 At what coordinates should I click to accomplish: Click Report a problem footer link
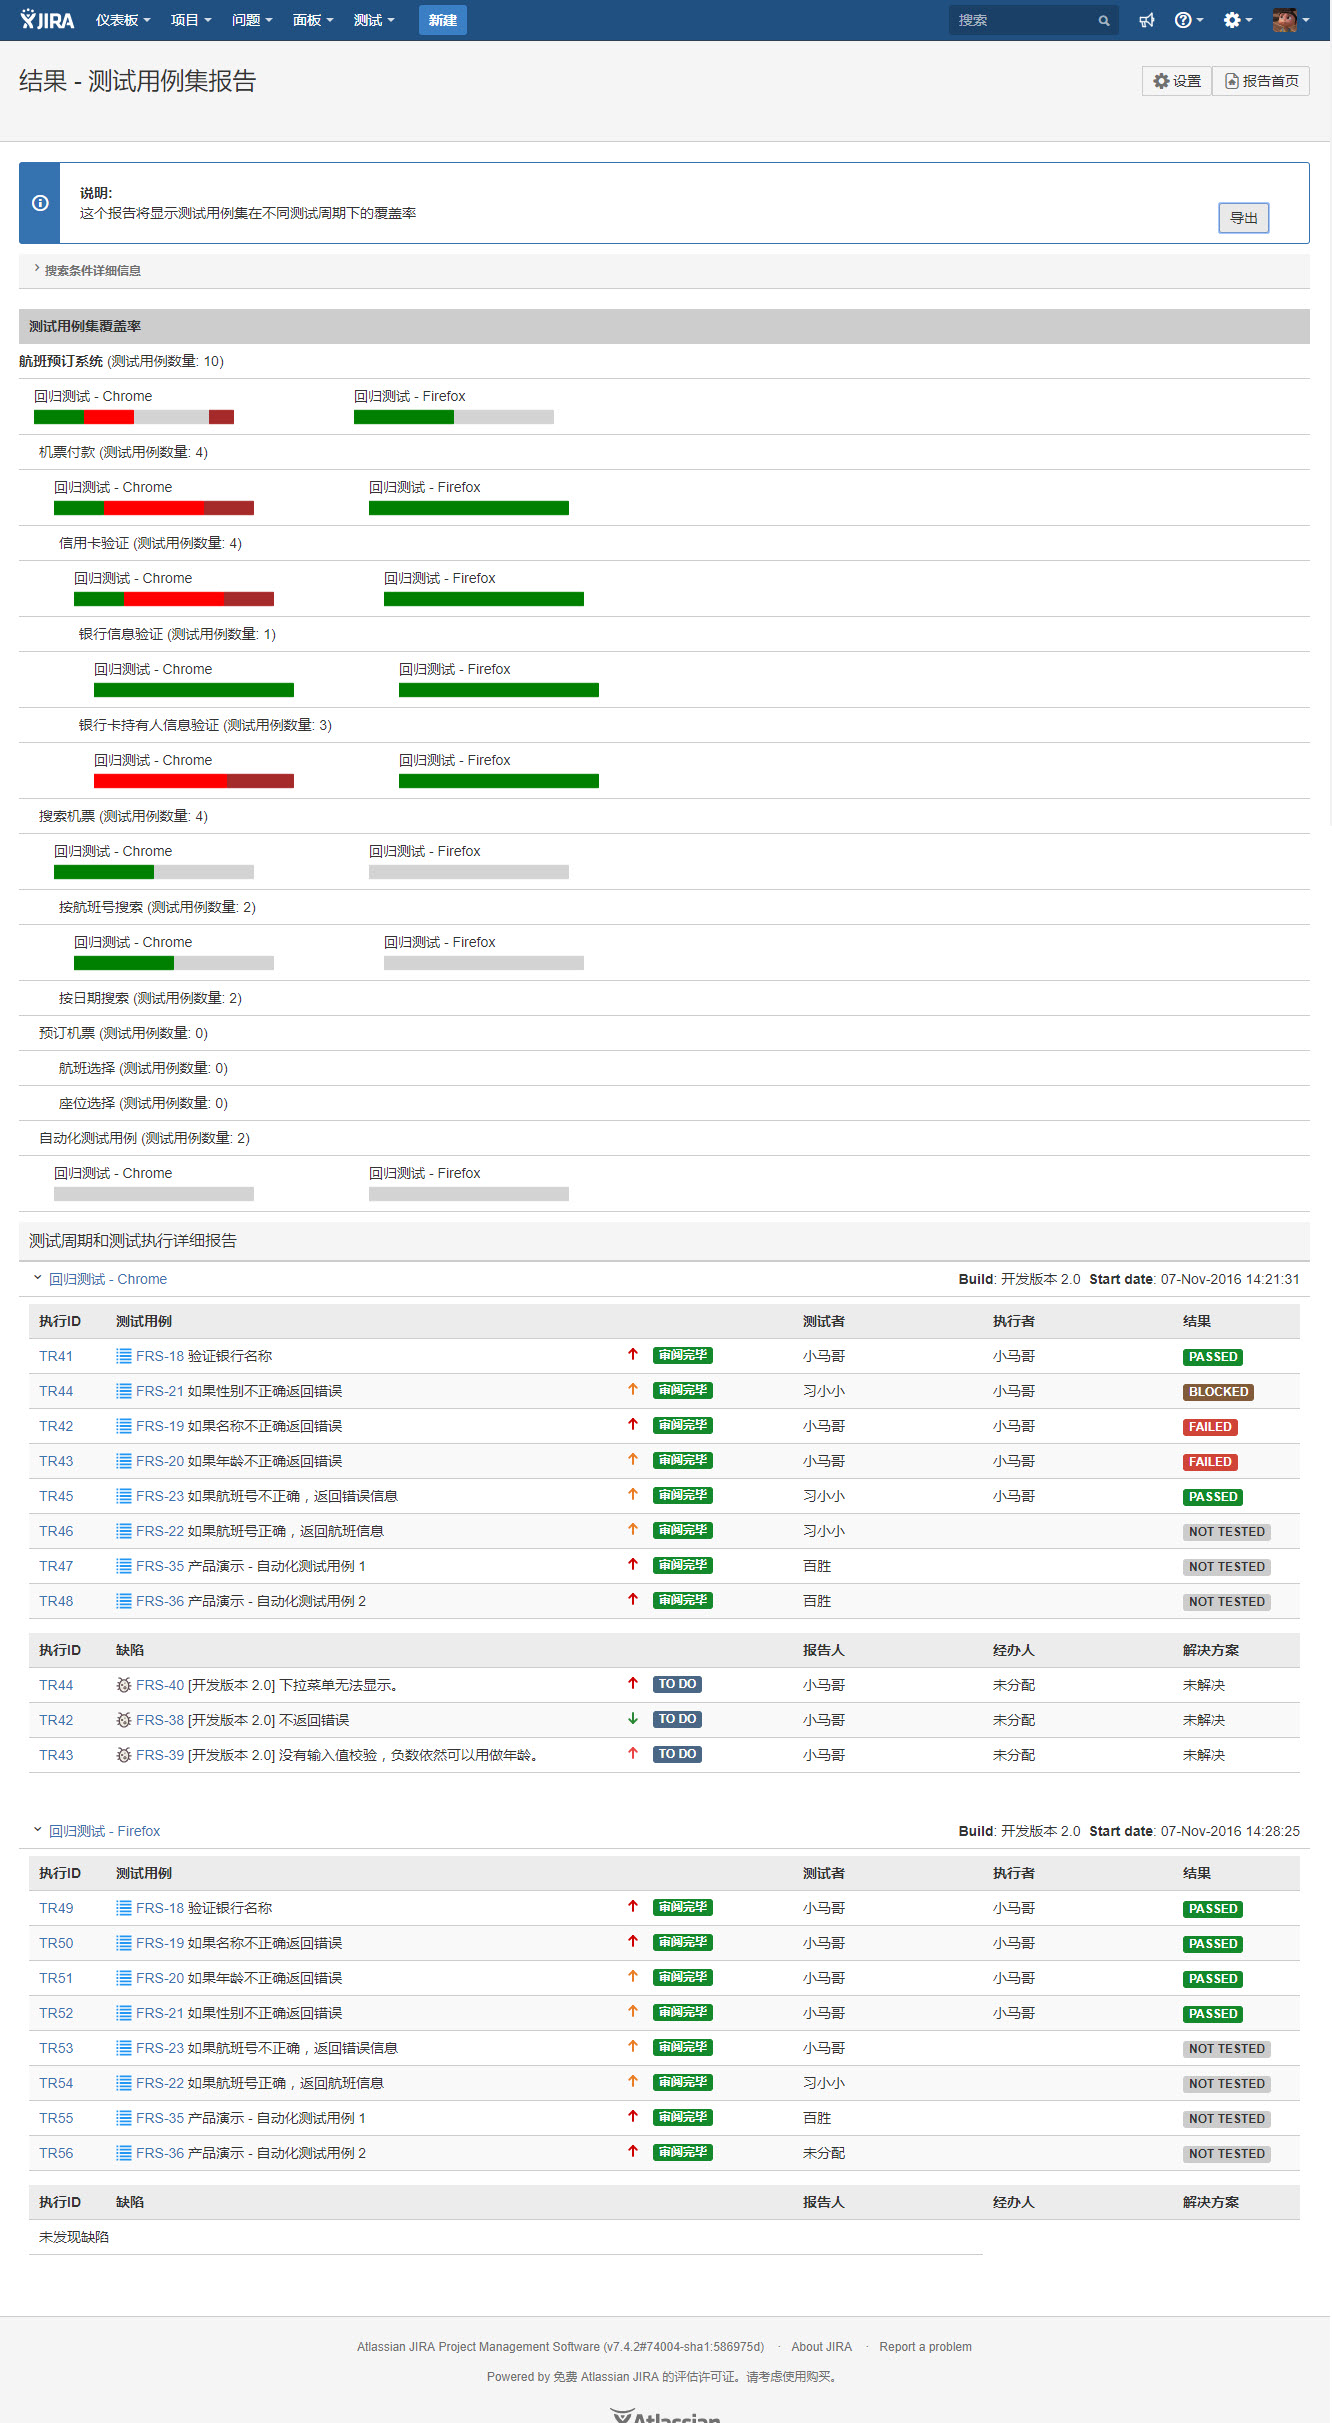(x=925, y=2347)
